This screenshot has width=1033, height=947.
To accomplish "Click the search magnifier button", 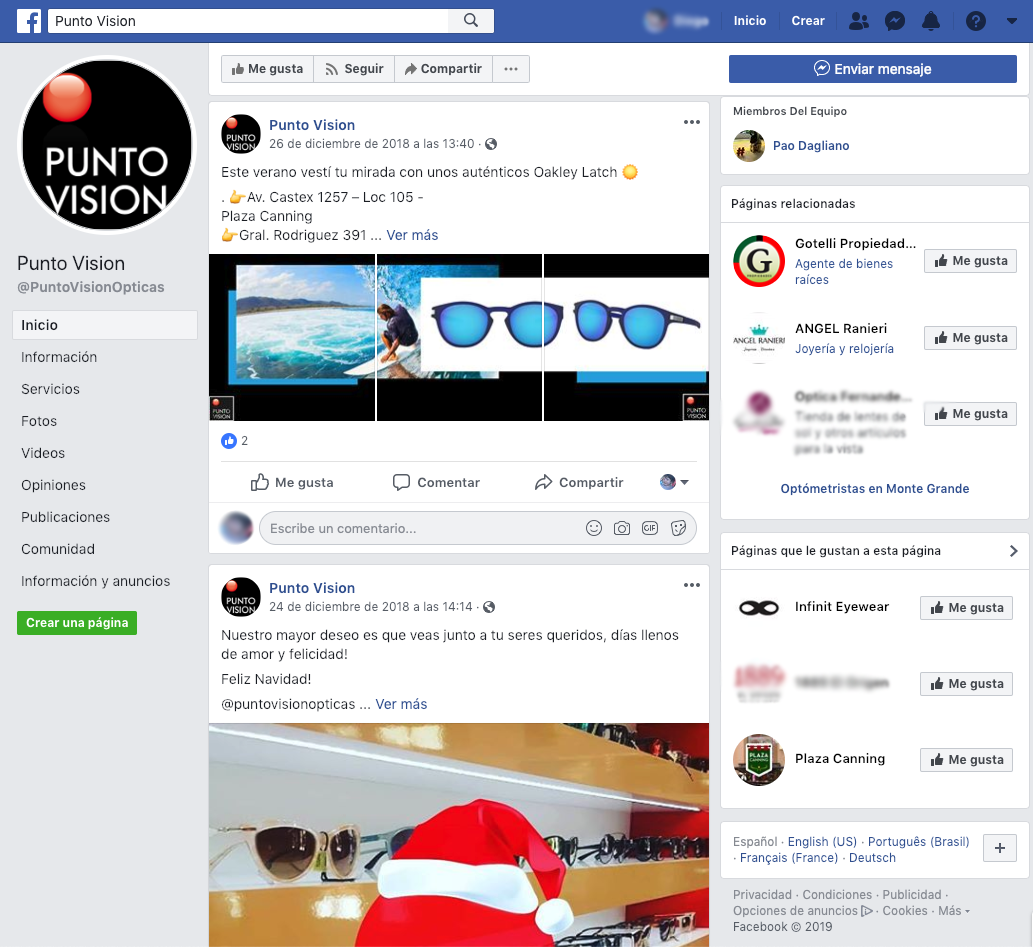I will tap(470, 20).
